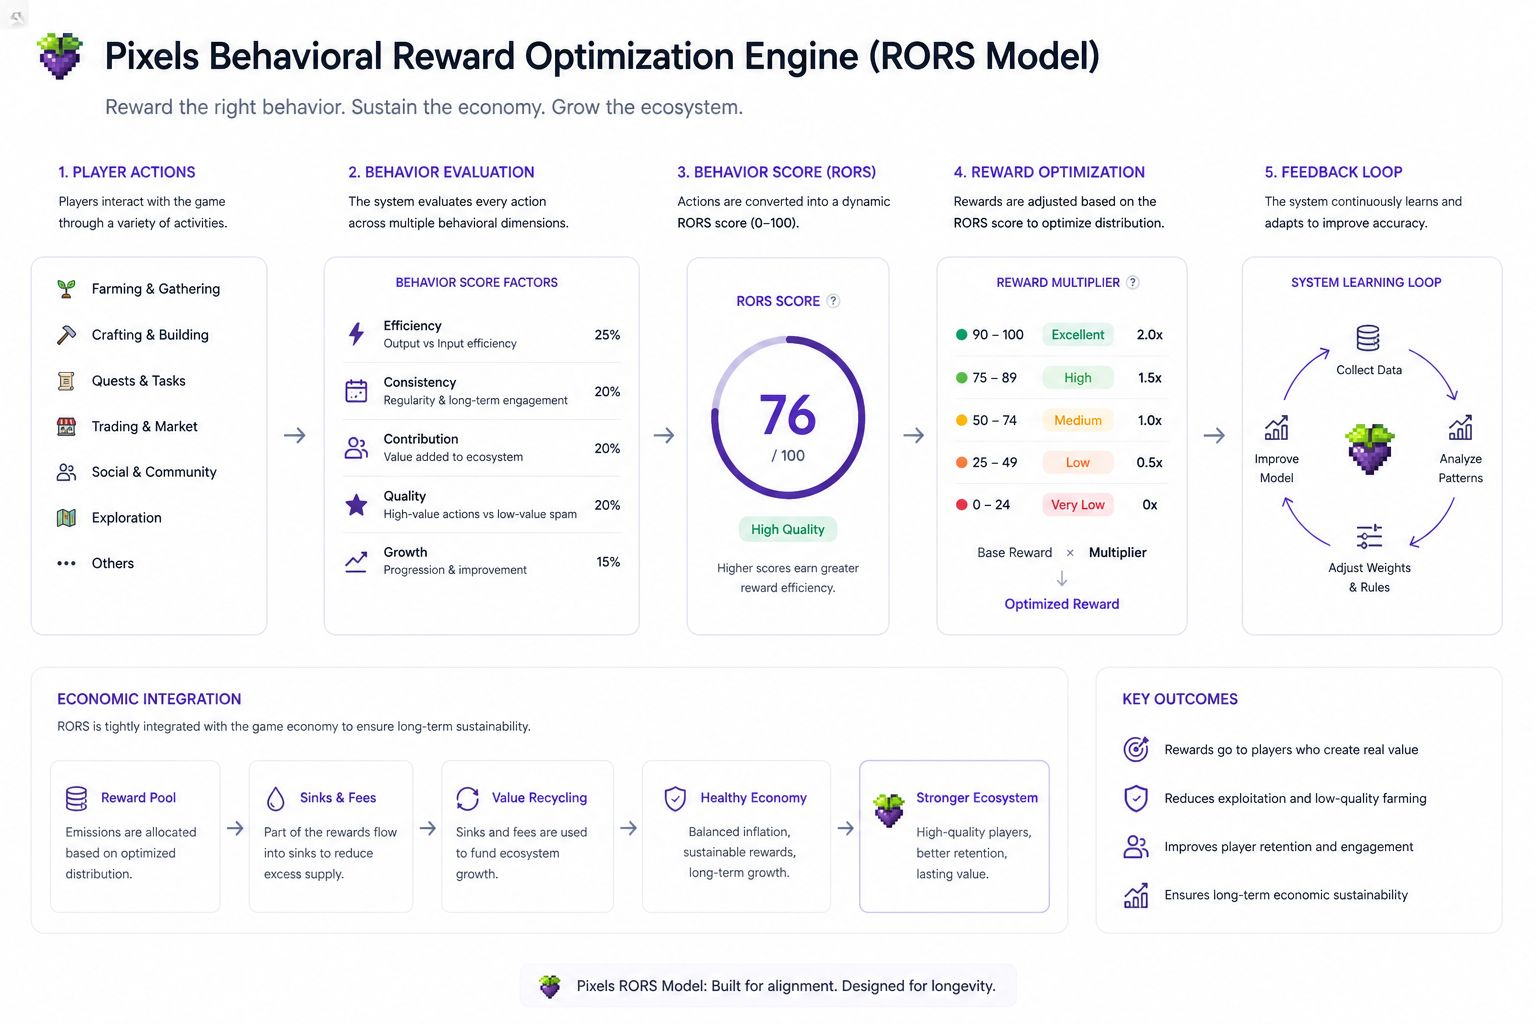Viewport: 1536px width, 1024px height.
Task: Click the circular RORS score gauge showing 76
Action: [788, 417]
